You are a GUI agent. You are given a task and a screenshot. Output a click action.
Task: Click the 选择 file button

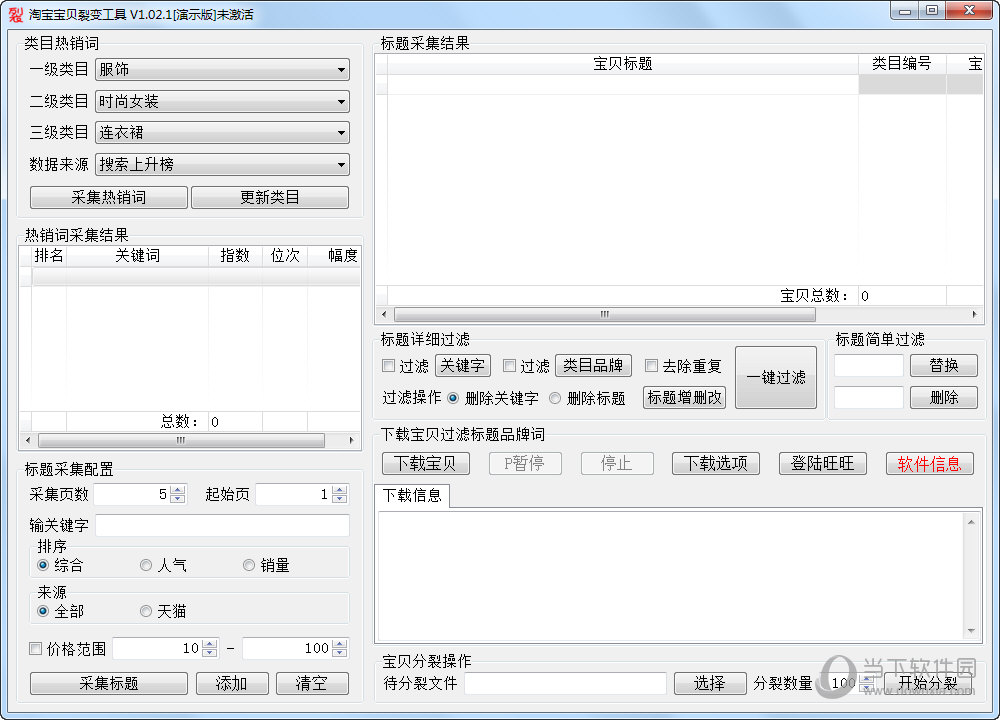pos(710,684)
